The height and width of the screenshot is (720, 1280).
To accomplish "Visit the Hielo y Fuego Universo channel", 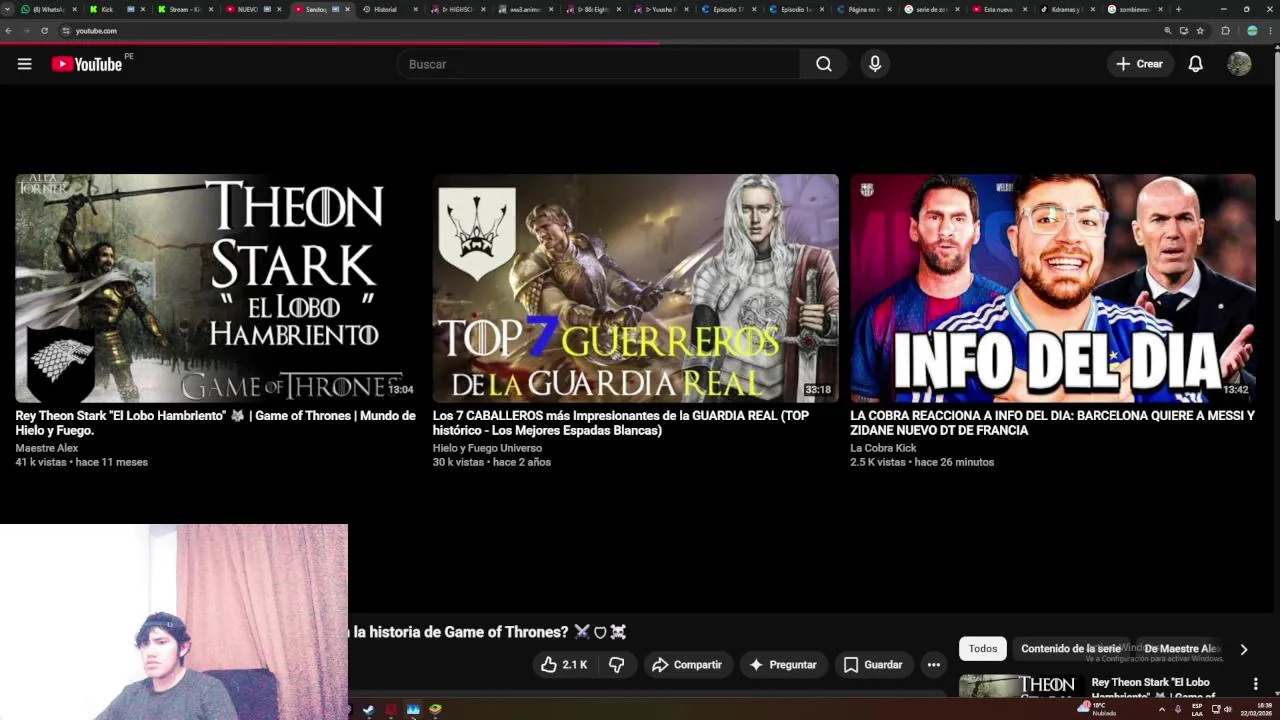I will coord(487,448).
